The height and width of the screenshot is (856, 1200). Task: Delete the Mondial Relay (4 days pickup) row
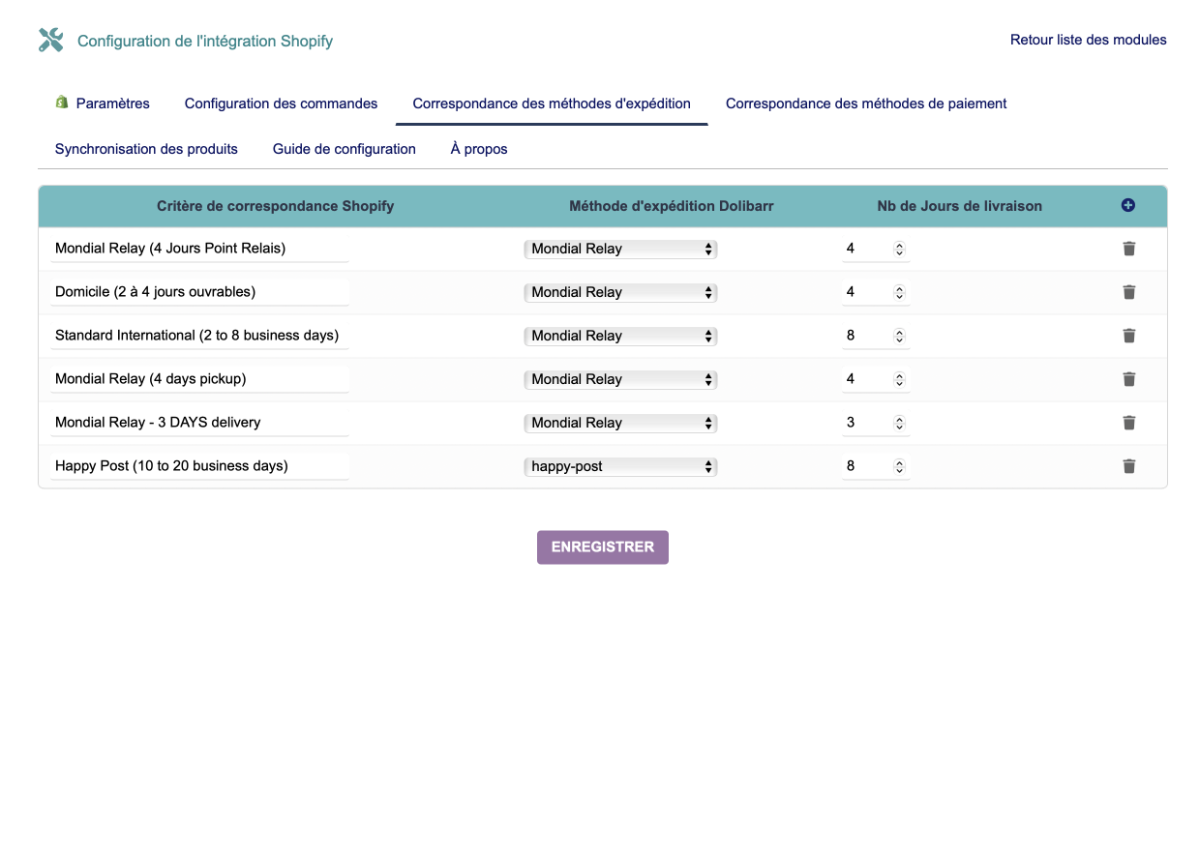click(1129, 379)
